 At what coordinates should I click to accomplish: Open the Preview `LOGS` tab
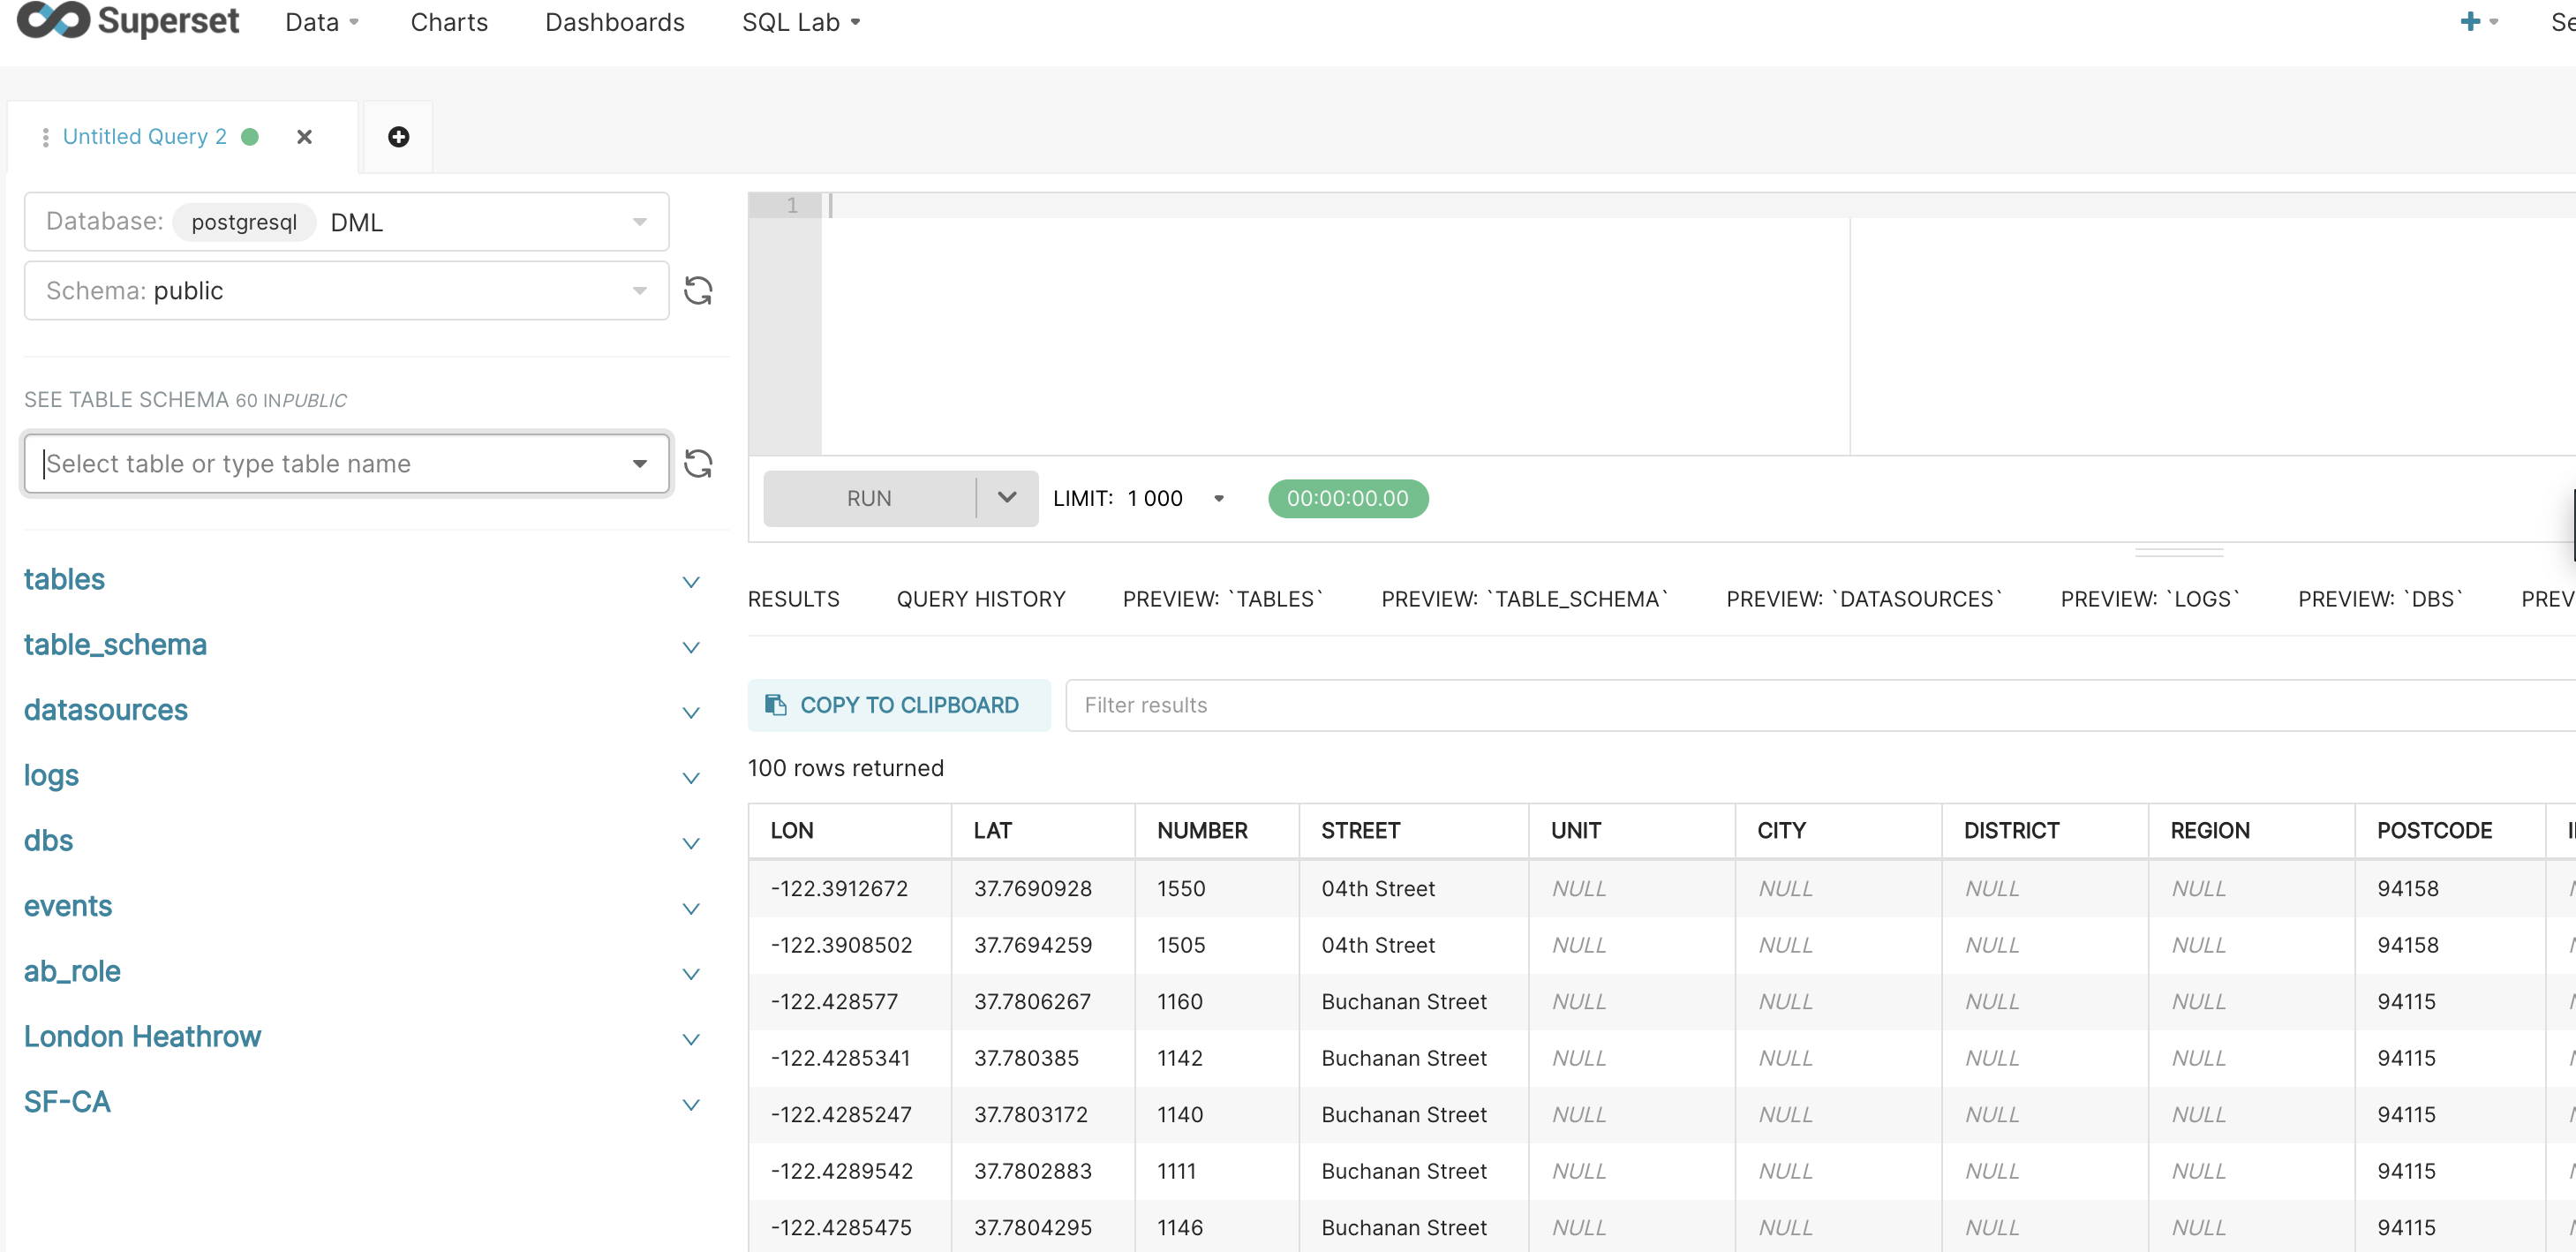point(2149,599)
